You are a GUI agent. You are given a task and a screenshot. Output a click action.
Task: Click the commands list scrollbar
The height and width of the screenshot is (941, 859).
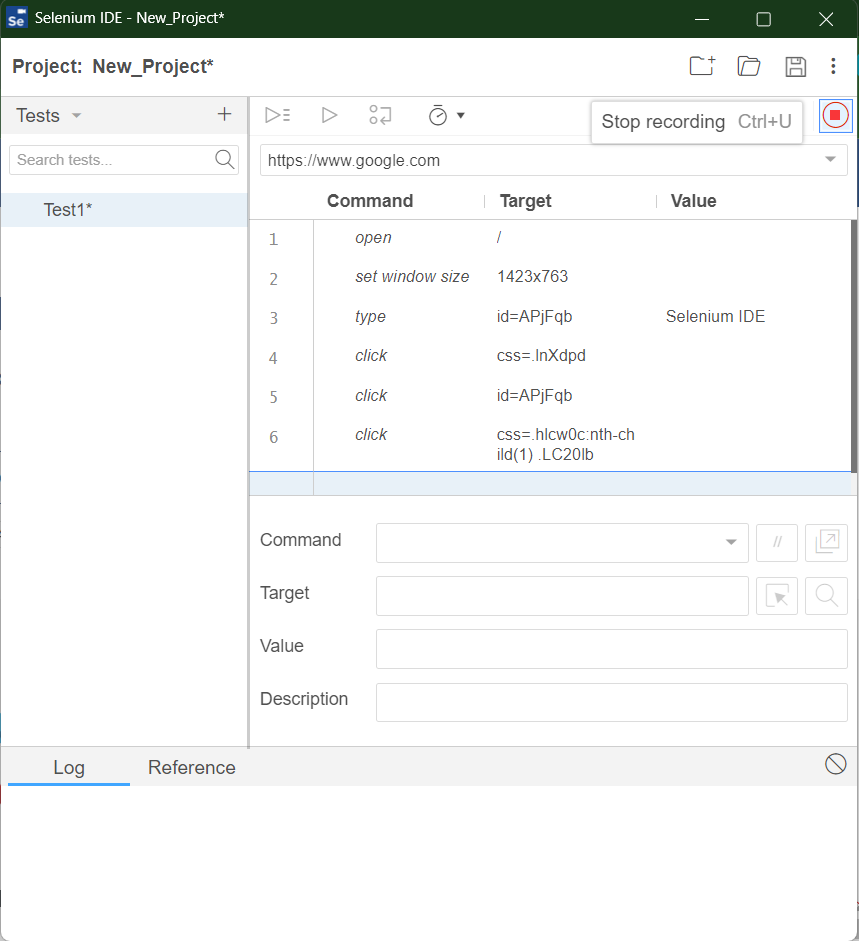854,346
